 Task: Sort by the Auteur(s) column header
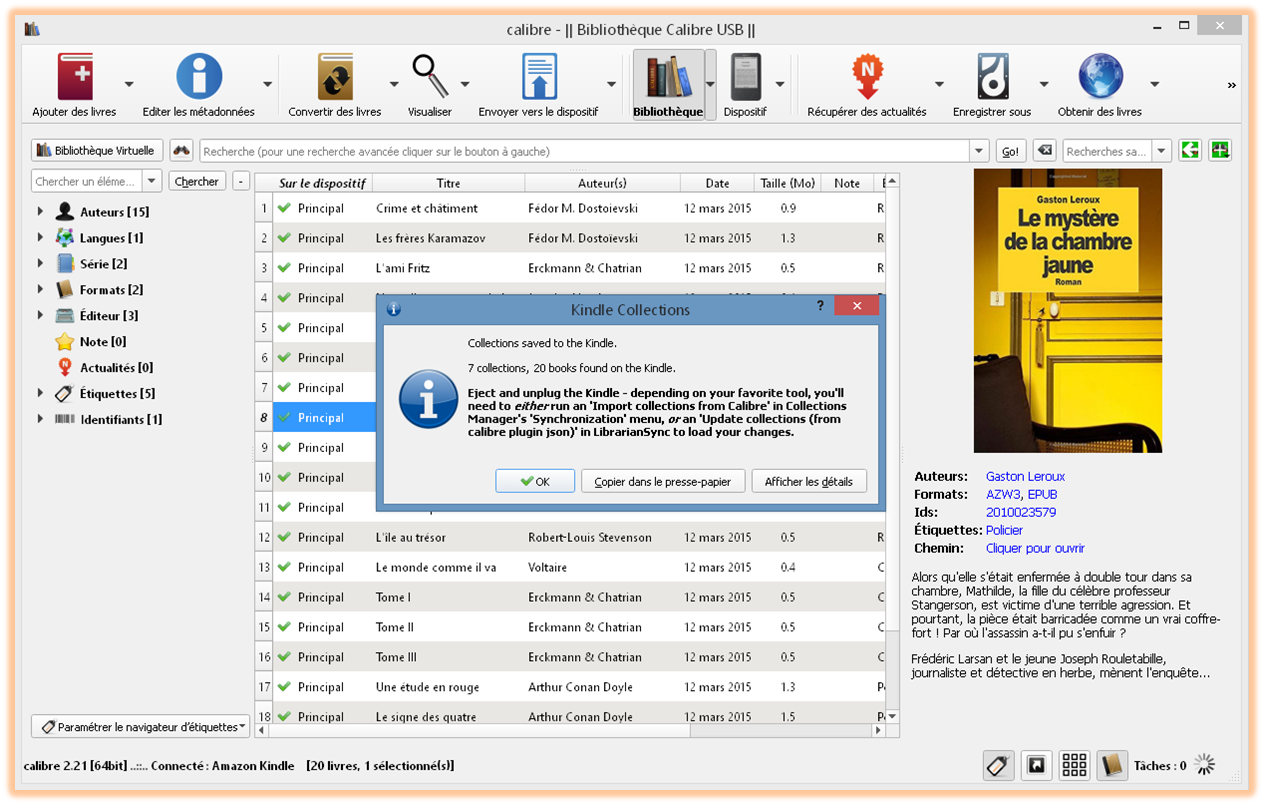602,183
